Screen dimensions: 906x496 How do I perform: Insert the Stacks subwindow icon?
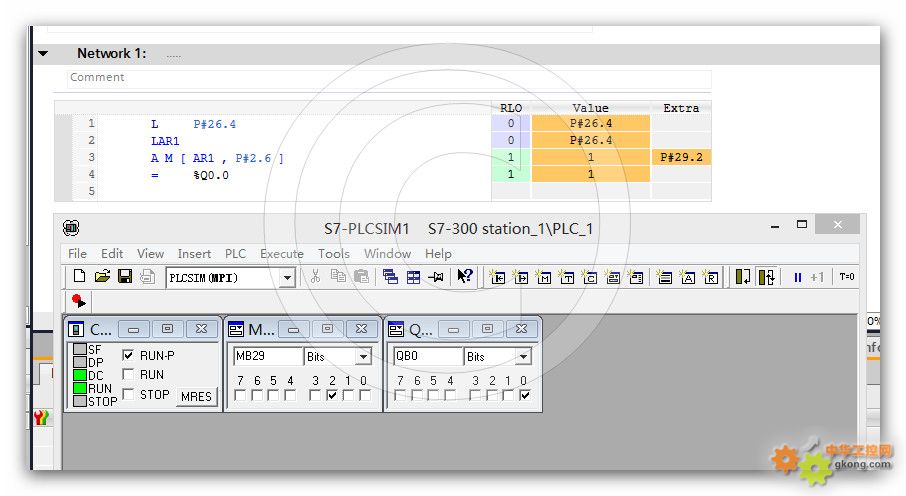pos(664,277)
